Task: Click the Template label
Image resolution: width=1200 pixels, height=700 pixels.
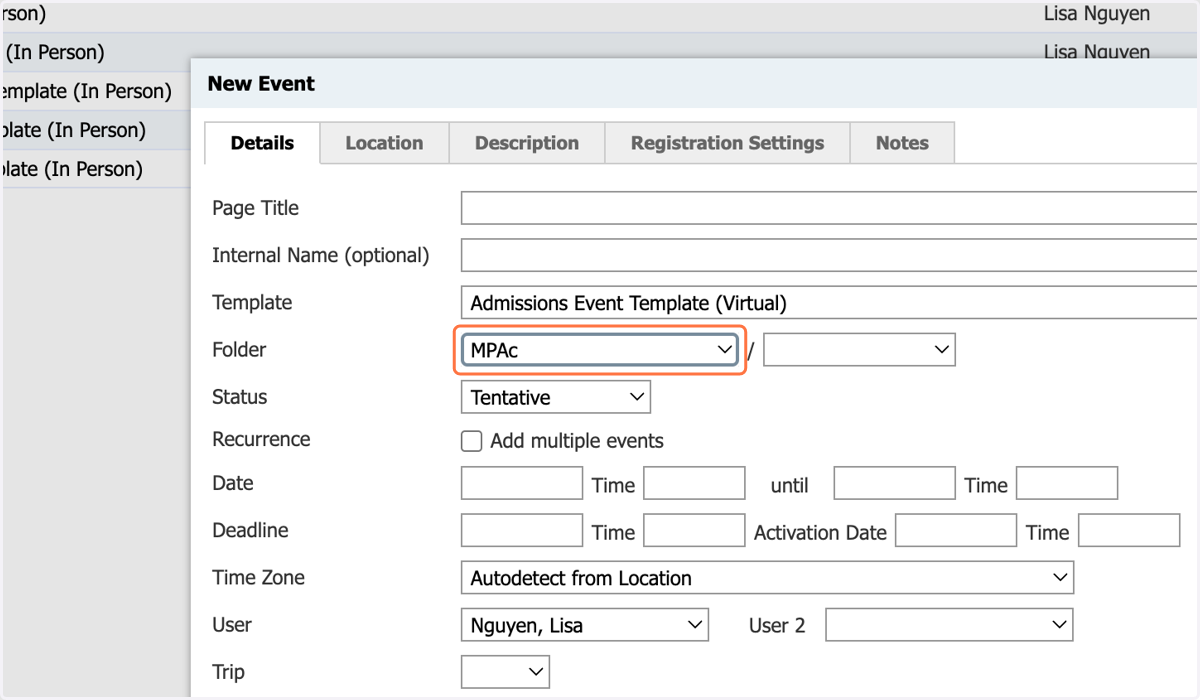Action: click(252, 302)
